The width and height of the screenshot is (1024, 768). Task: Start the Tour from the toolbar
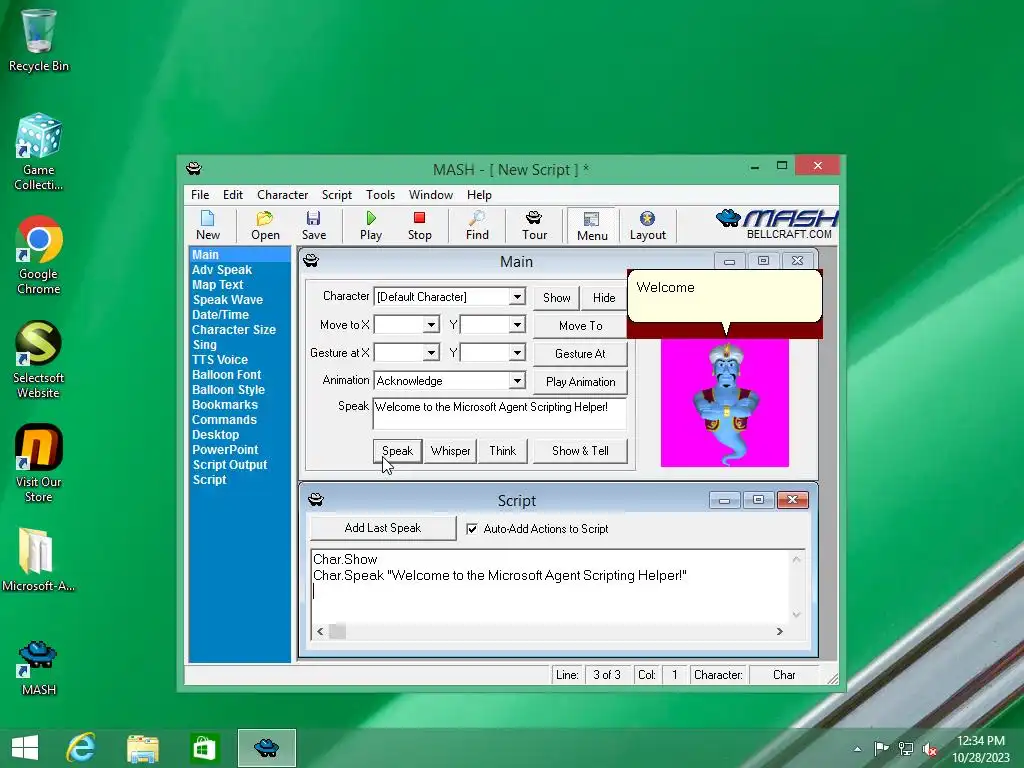pyautogui.click(x=534, y=225)
